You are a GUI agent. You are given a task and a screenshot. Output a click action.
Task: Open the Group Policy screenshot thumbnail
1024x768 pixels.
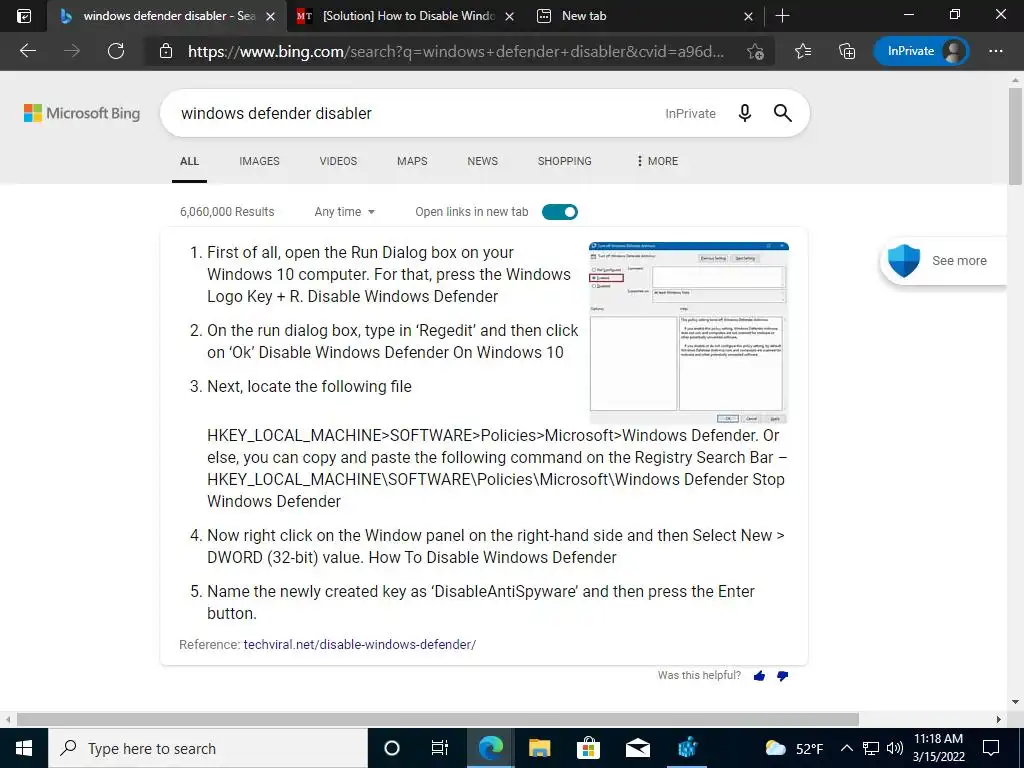tap(689, 333)
